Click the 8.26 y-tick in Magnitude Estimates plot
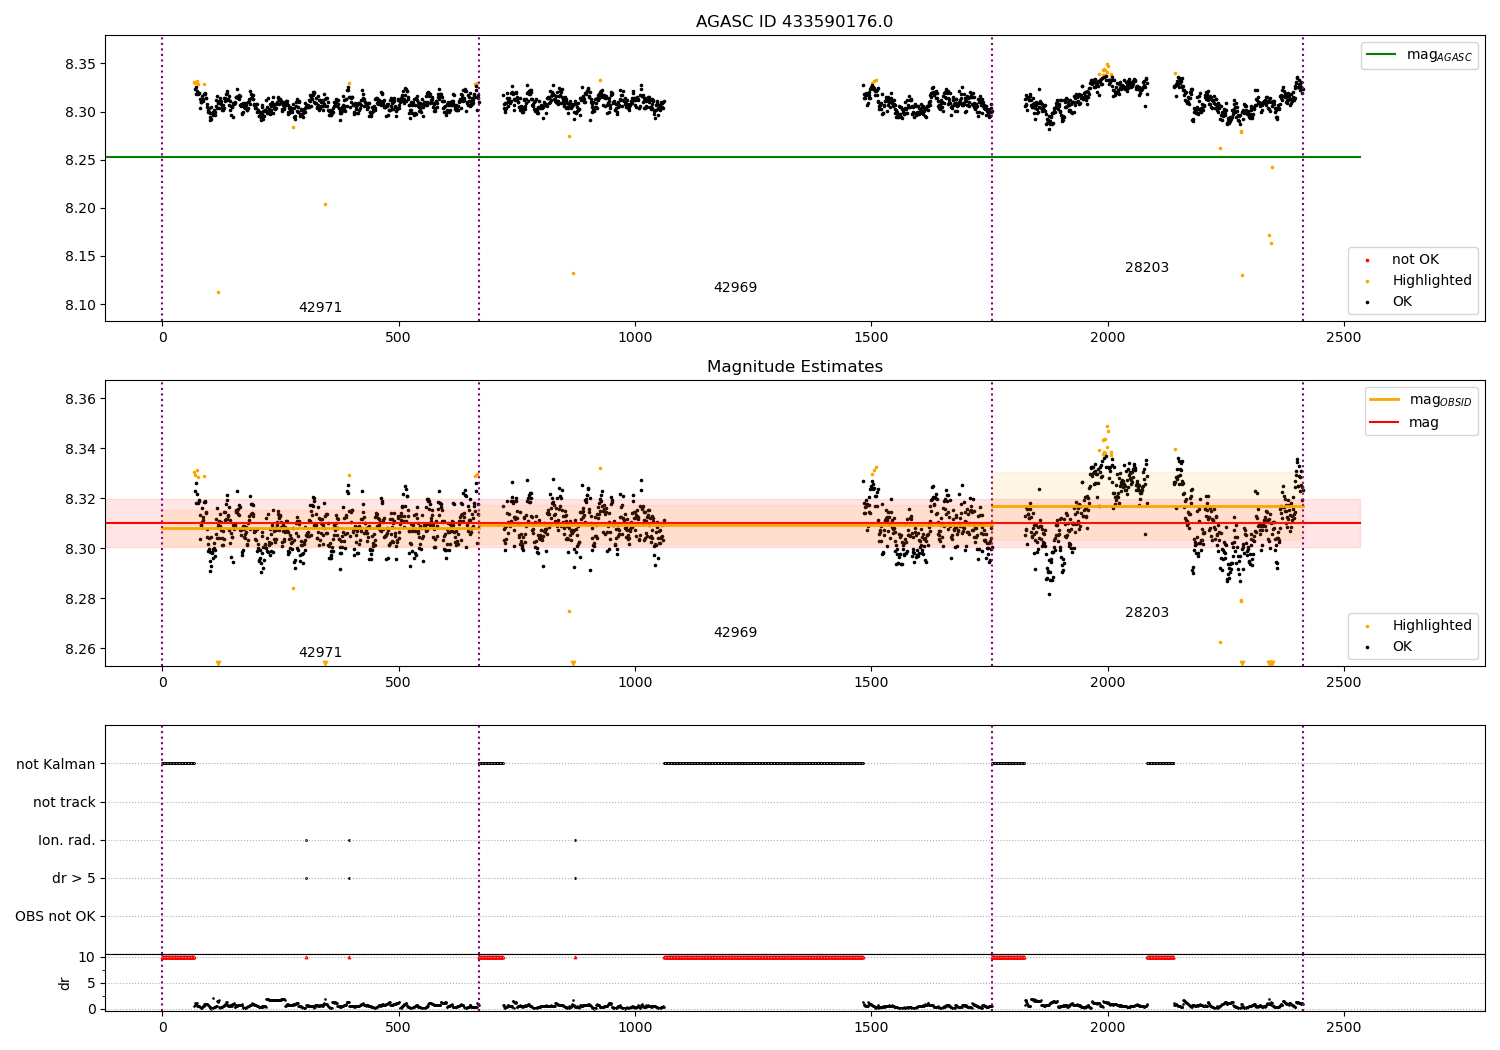The width and height of the screenshot is (1500, 1050). tap(79, 649)
